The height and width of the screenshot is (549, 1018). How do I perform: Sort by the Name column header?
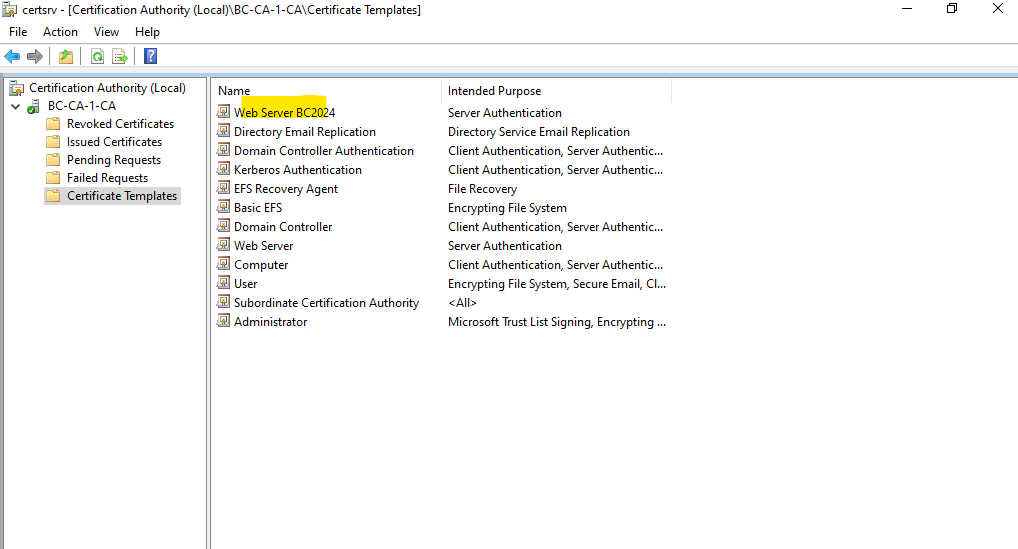(327, 91)
